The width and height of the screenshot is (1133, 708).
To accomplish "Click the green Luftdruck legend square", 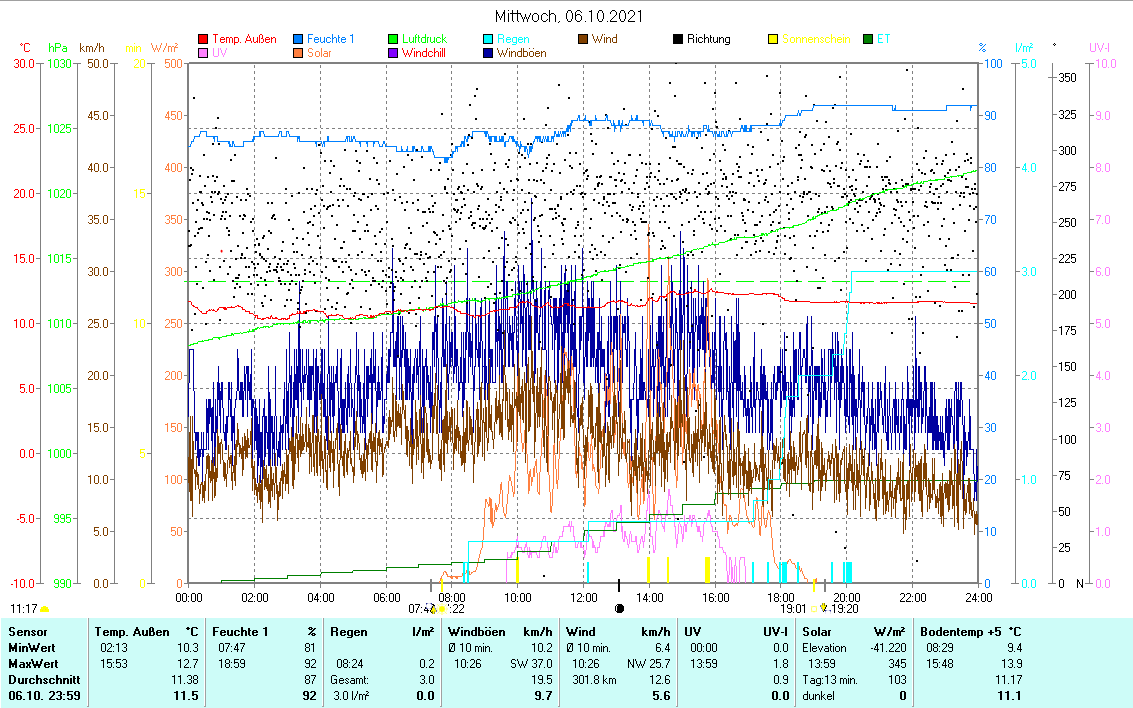I will coord(393,40).
